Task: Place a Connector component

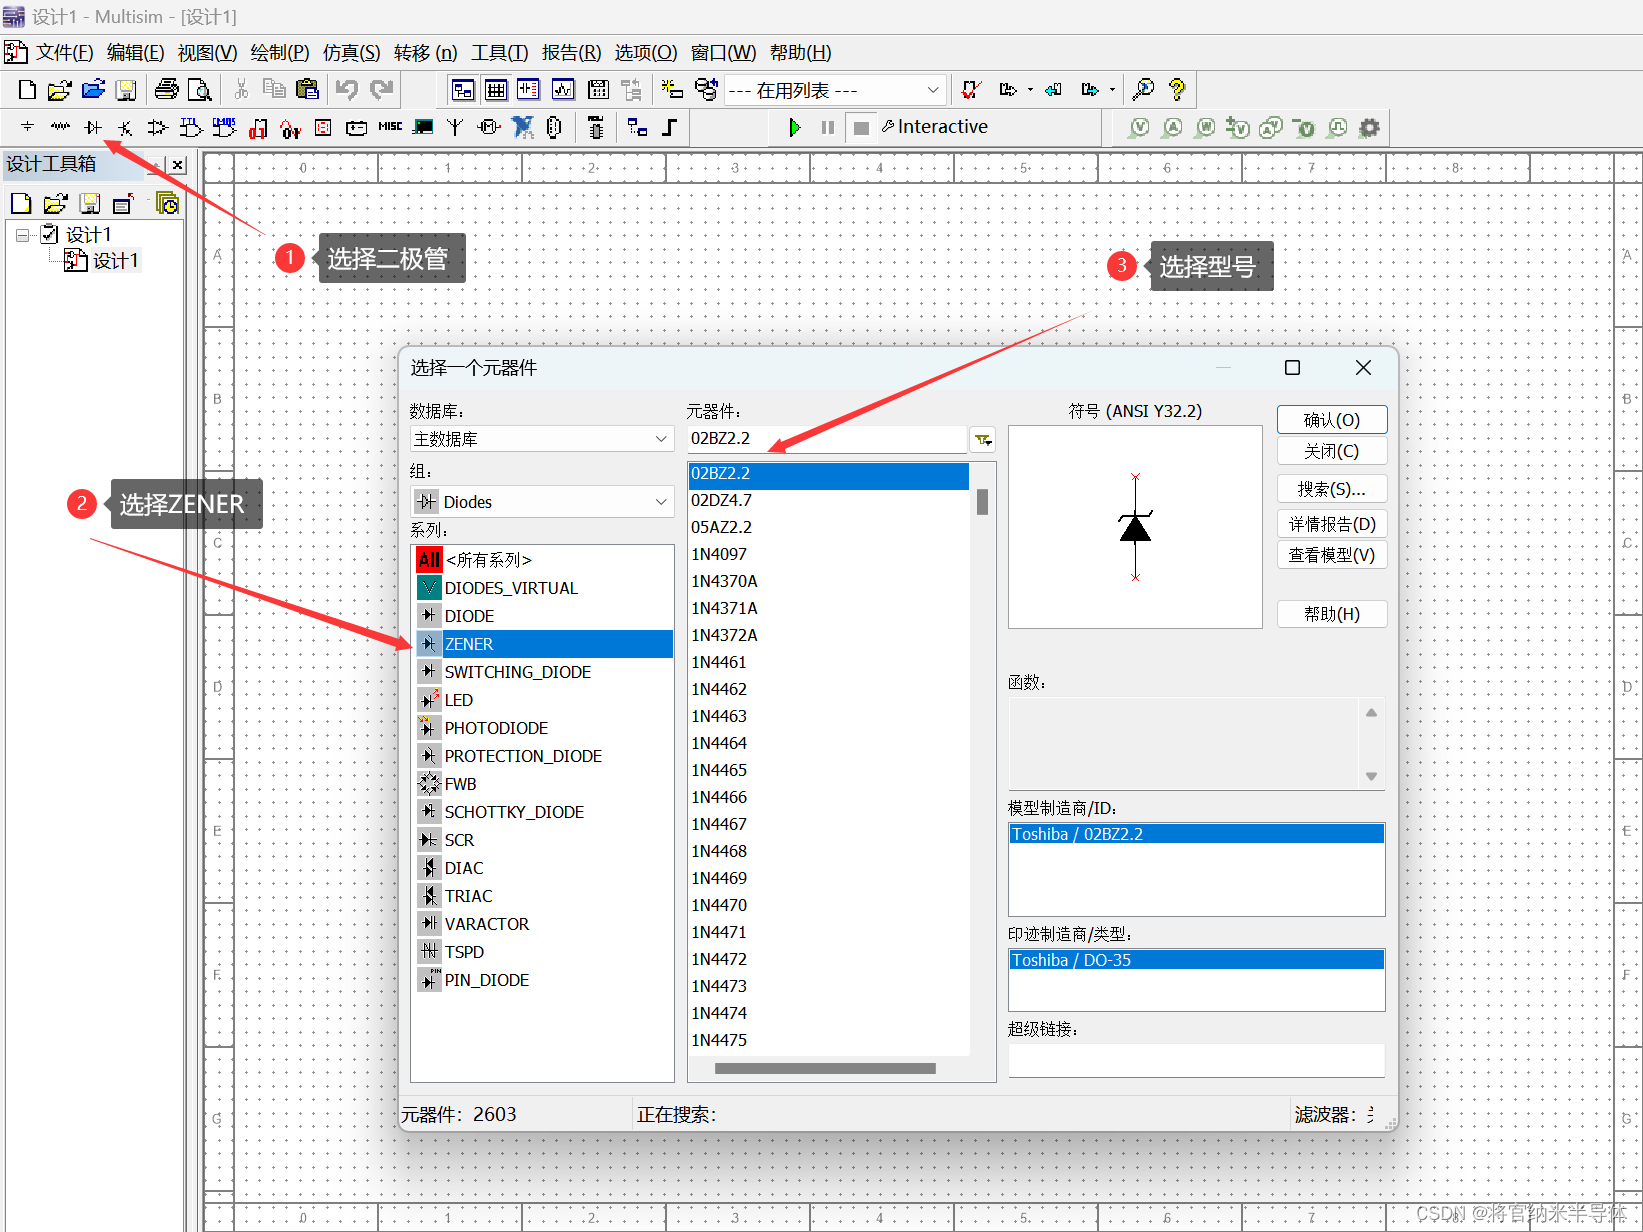Action: (555, 127)
